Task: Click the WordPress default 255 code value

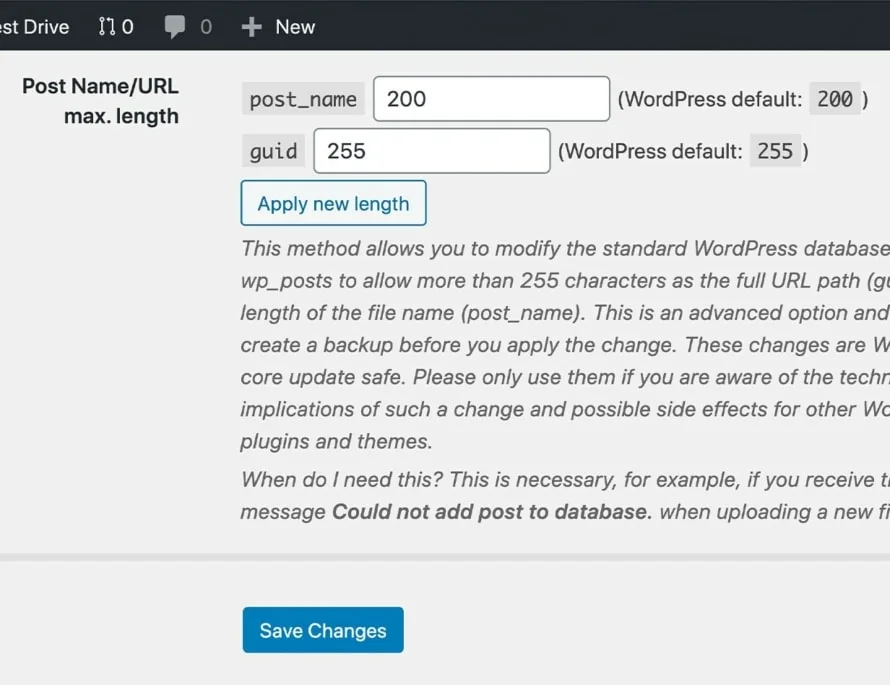Action: (x=775, y=151)
